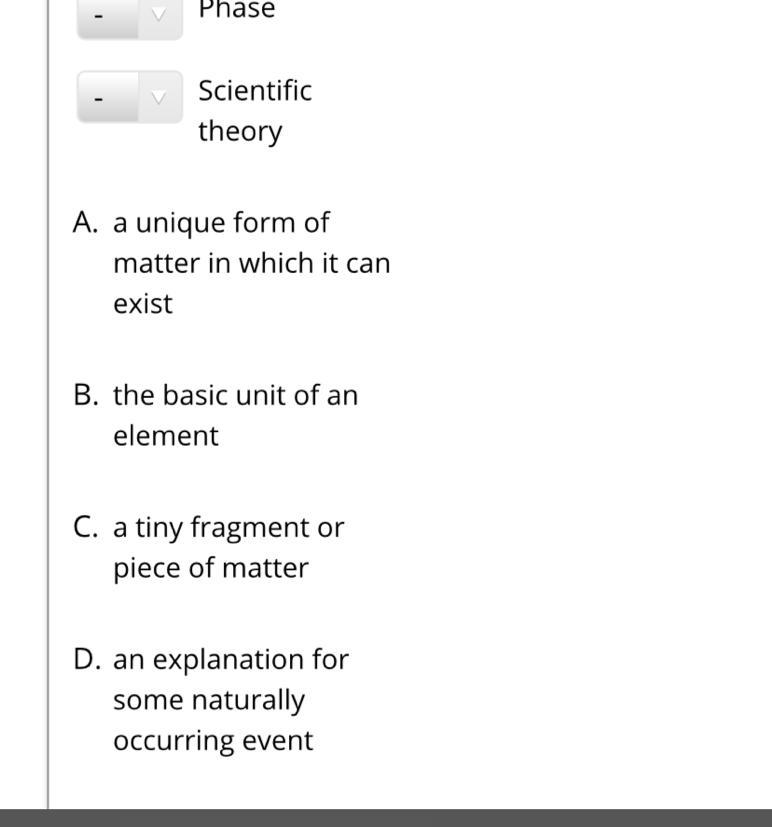Image resolution: width=772 pixels, height=827 pixels.
Task: Click the letter D. marker
Action: pos(87,659)
